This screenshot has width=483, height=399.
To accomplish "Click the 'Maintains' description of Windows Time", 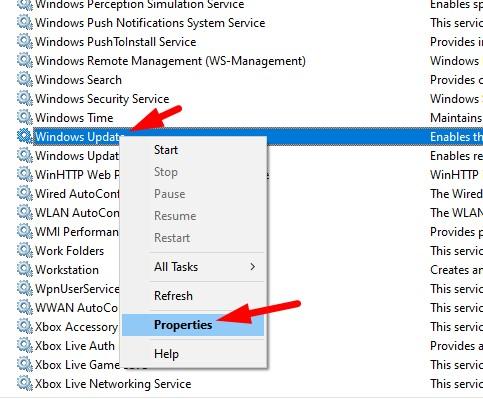I will [x=456, y=118].
